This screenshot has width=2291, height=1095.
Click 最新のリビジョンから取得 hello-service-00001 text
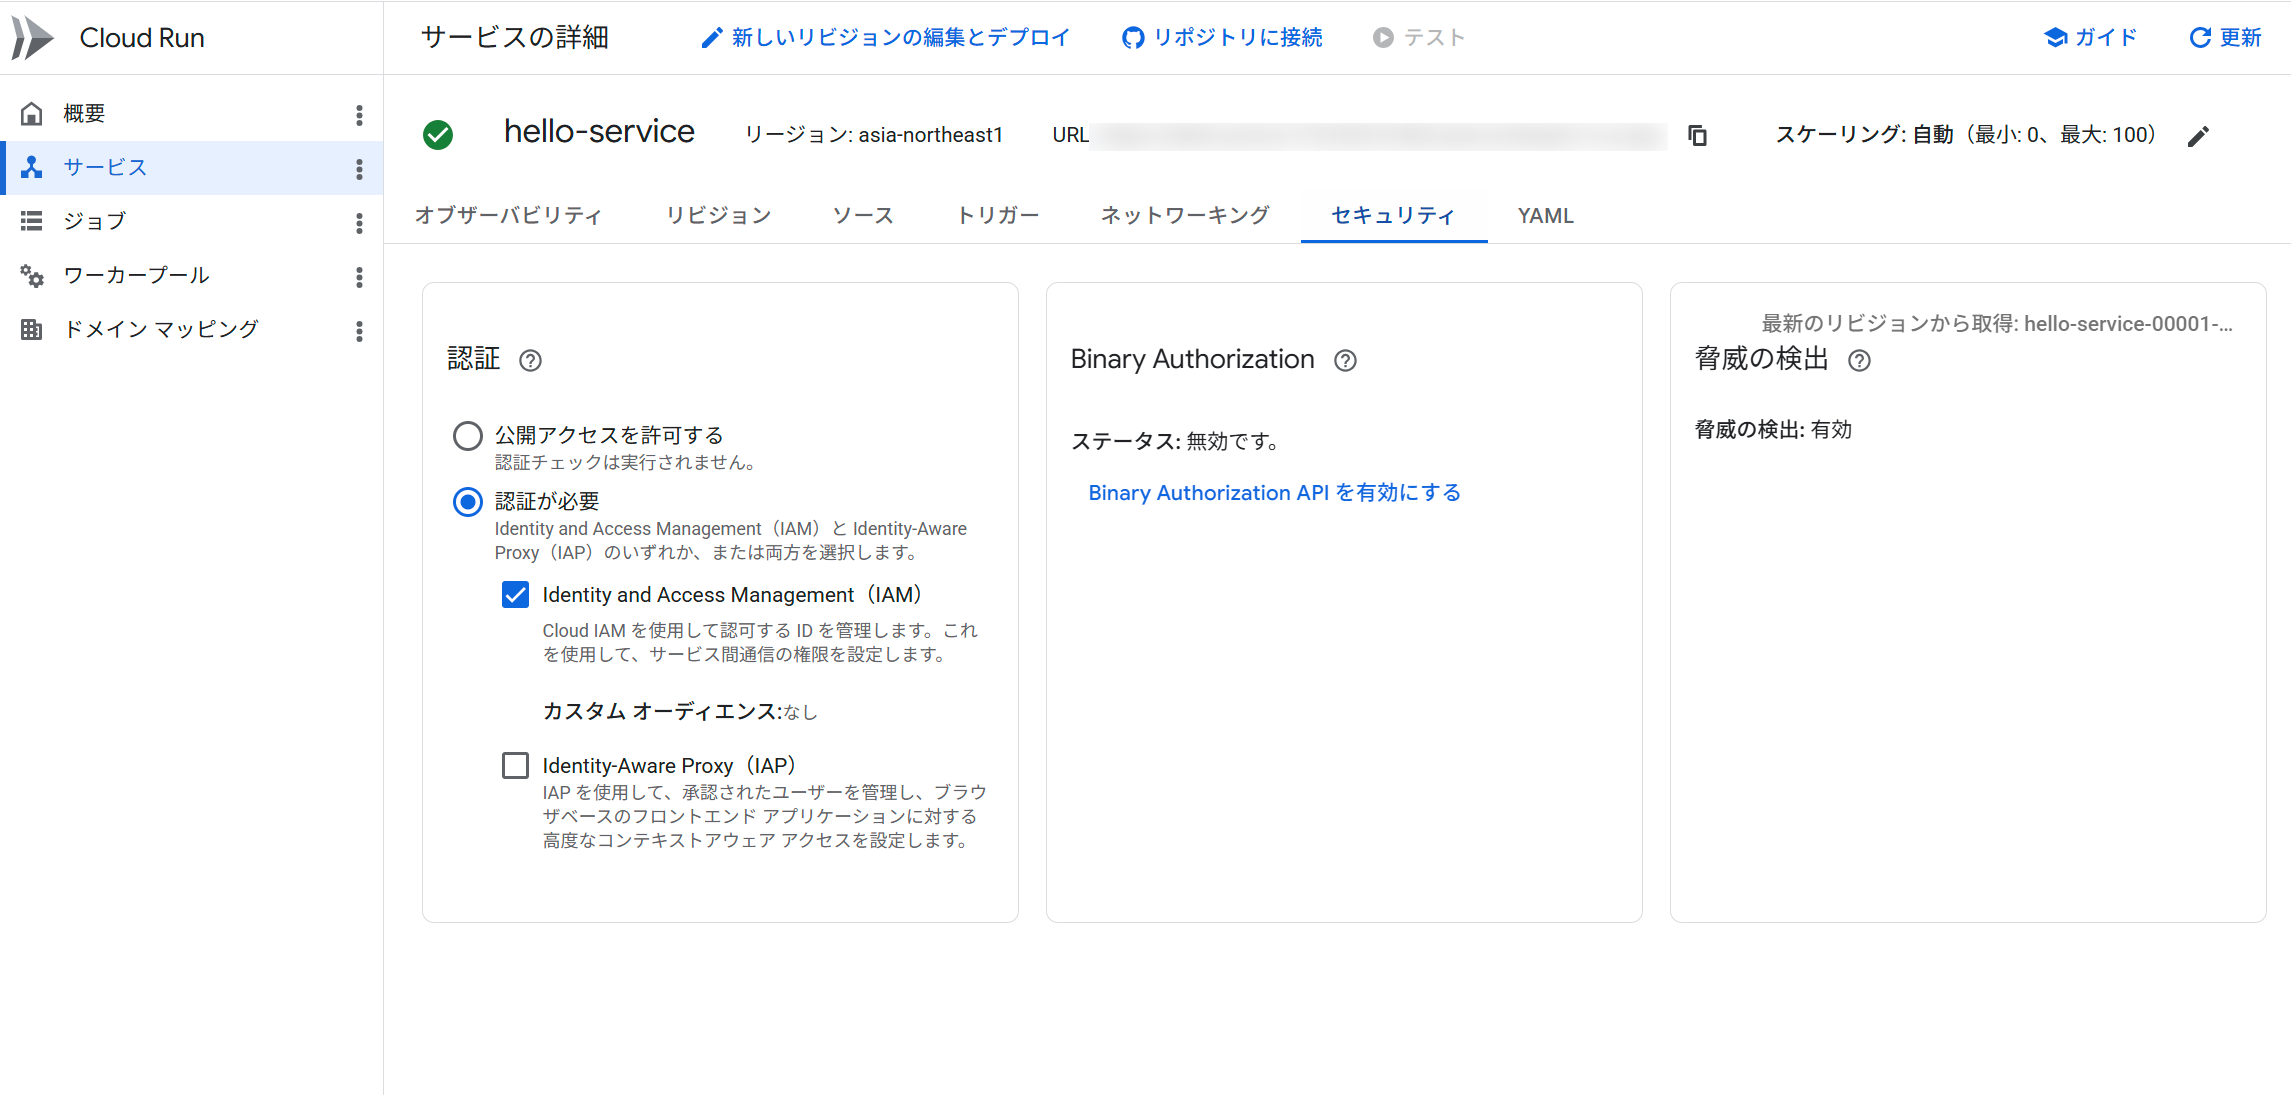coord(1997,324)
